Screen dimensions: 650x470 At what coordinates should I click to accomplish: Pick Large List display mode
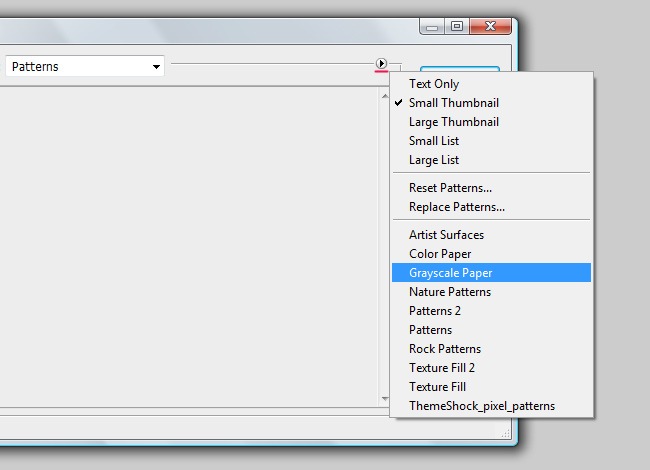coord(434,160)
